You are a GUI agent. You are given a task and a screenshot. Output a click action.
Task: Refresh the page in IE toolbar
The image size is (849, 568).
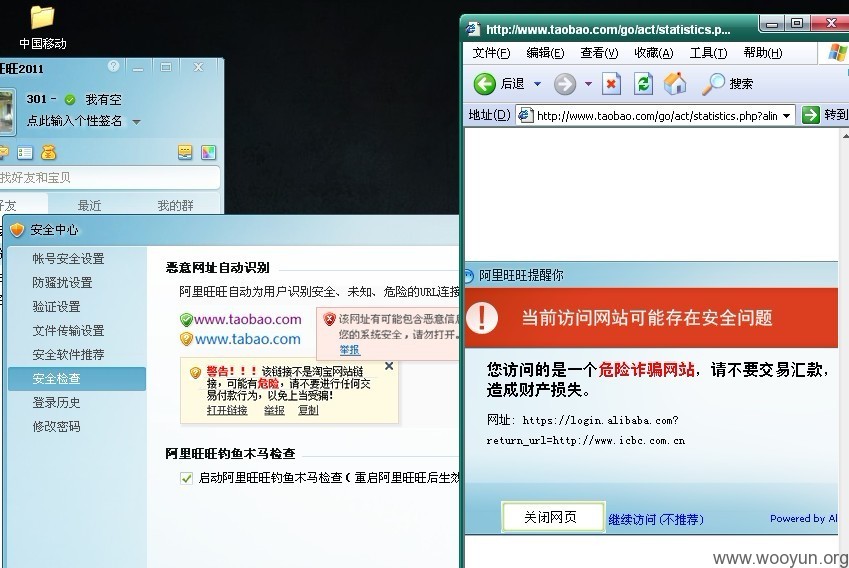coord(643,84)
